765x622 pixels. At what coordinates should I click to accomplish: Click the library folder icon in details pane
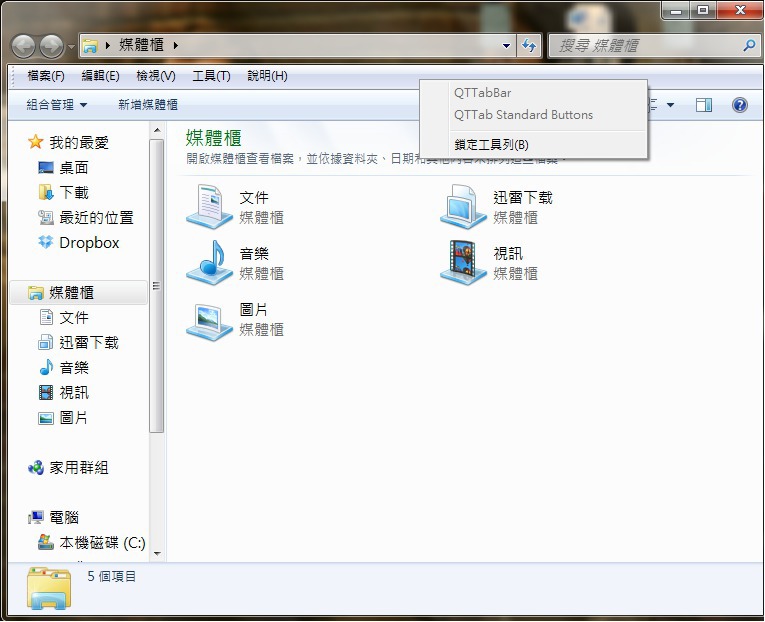49,588
